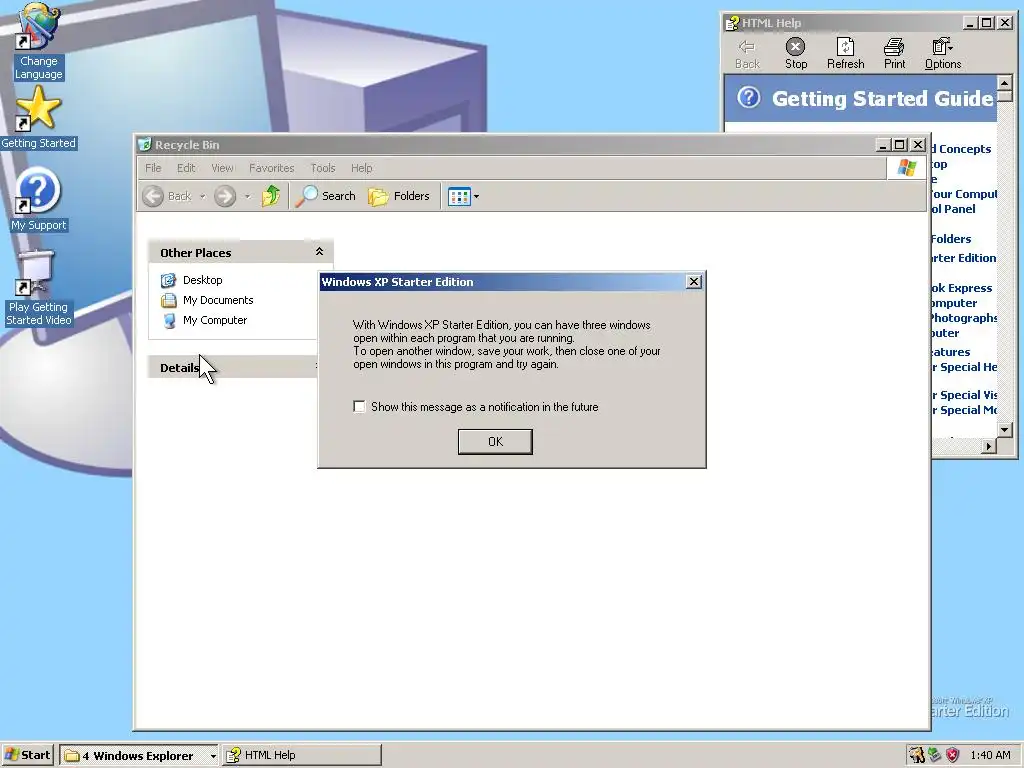Click the Up folder icon in Recycle Bin
This screenshot has height=768, width=1024.
tap(270, 196)
